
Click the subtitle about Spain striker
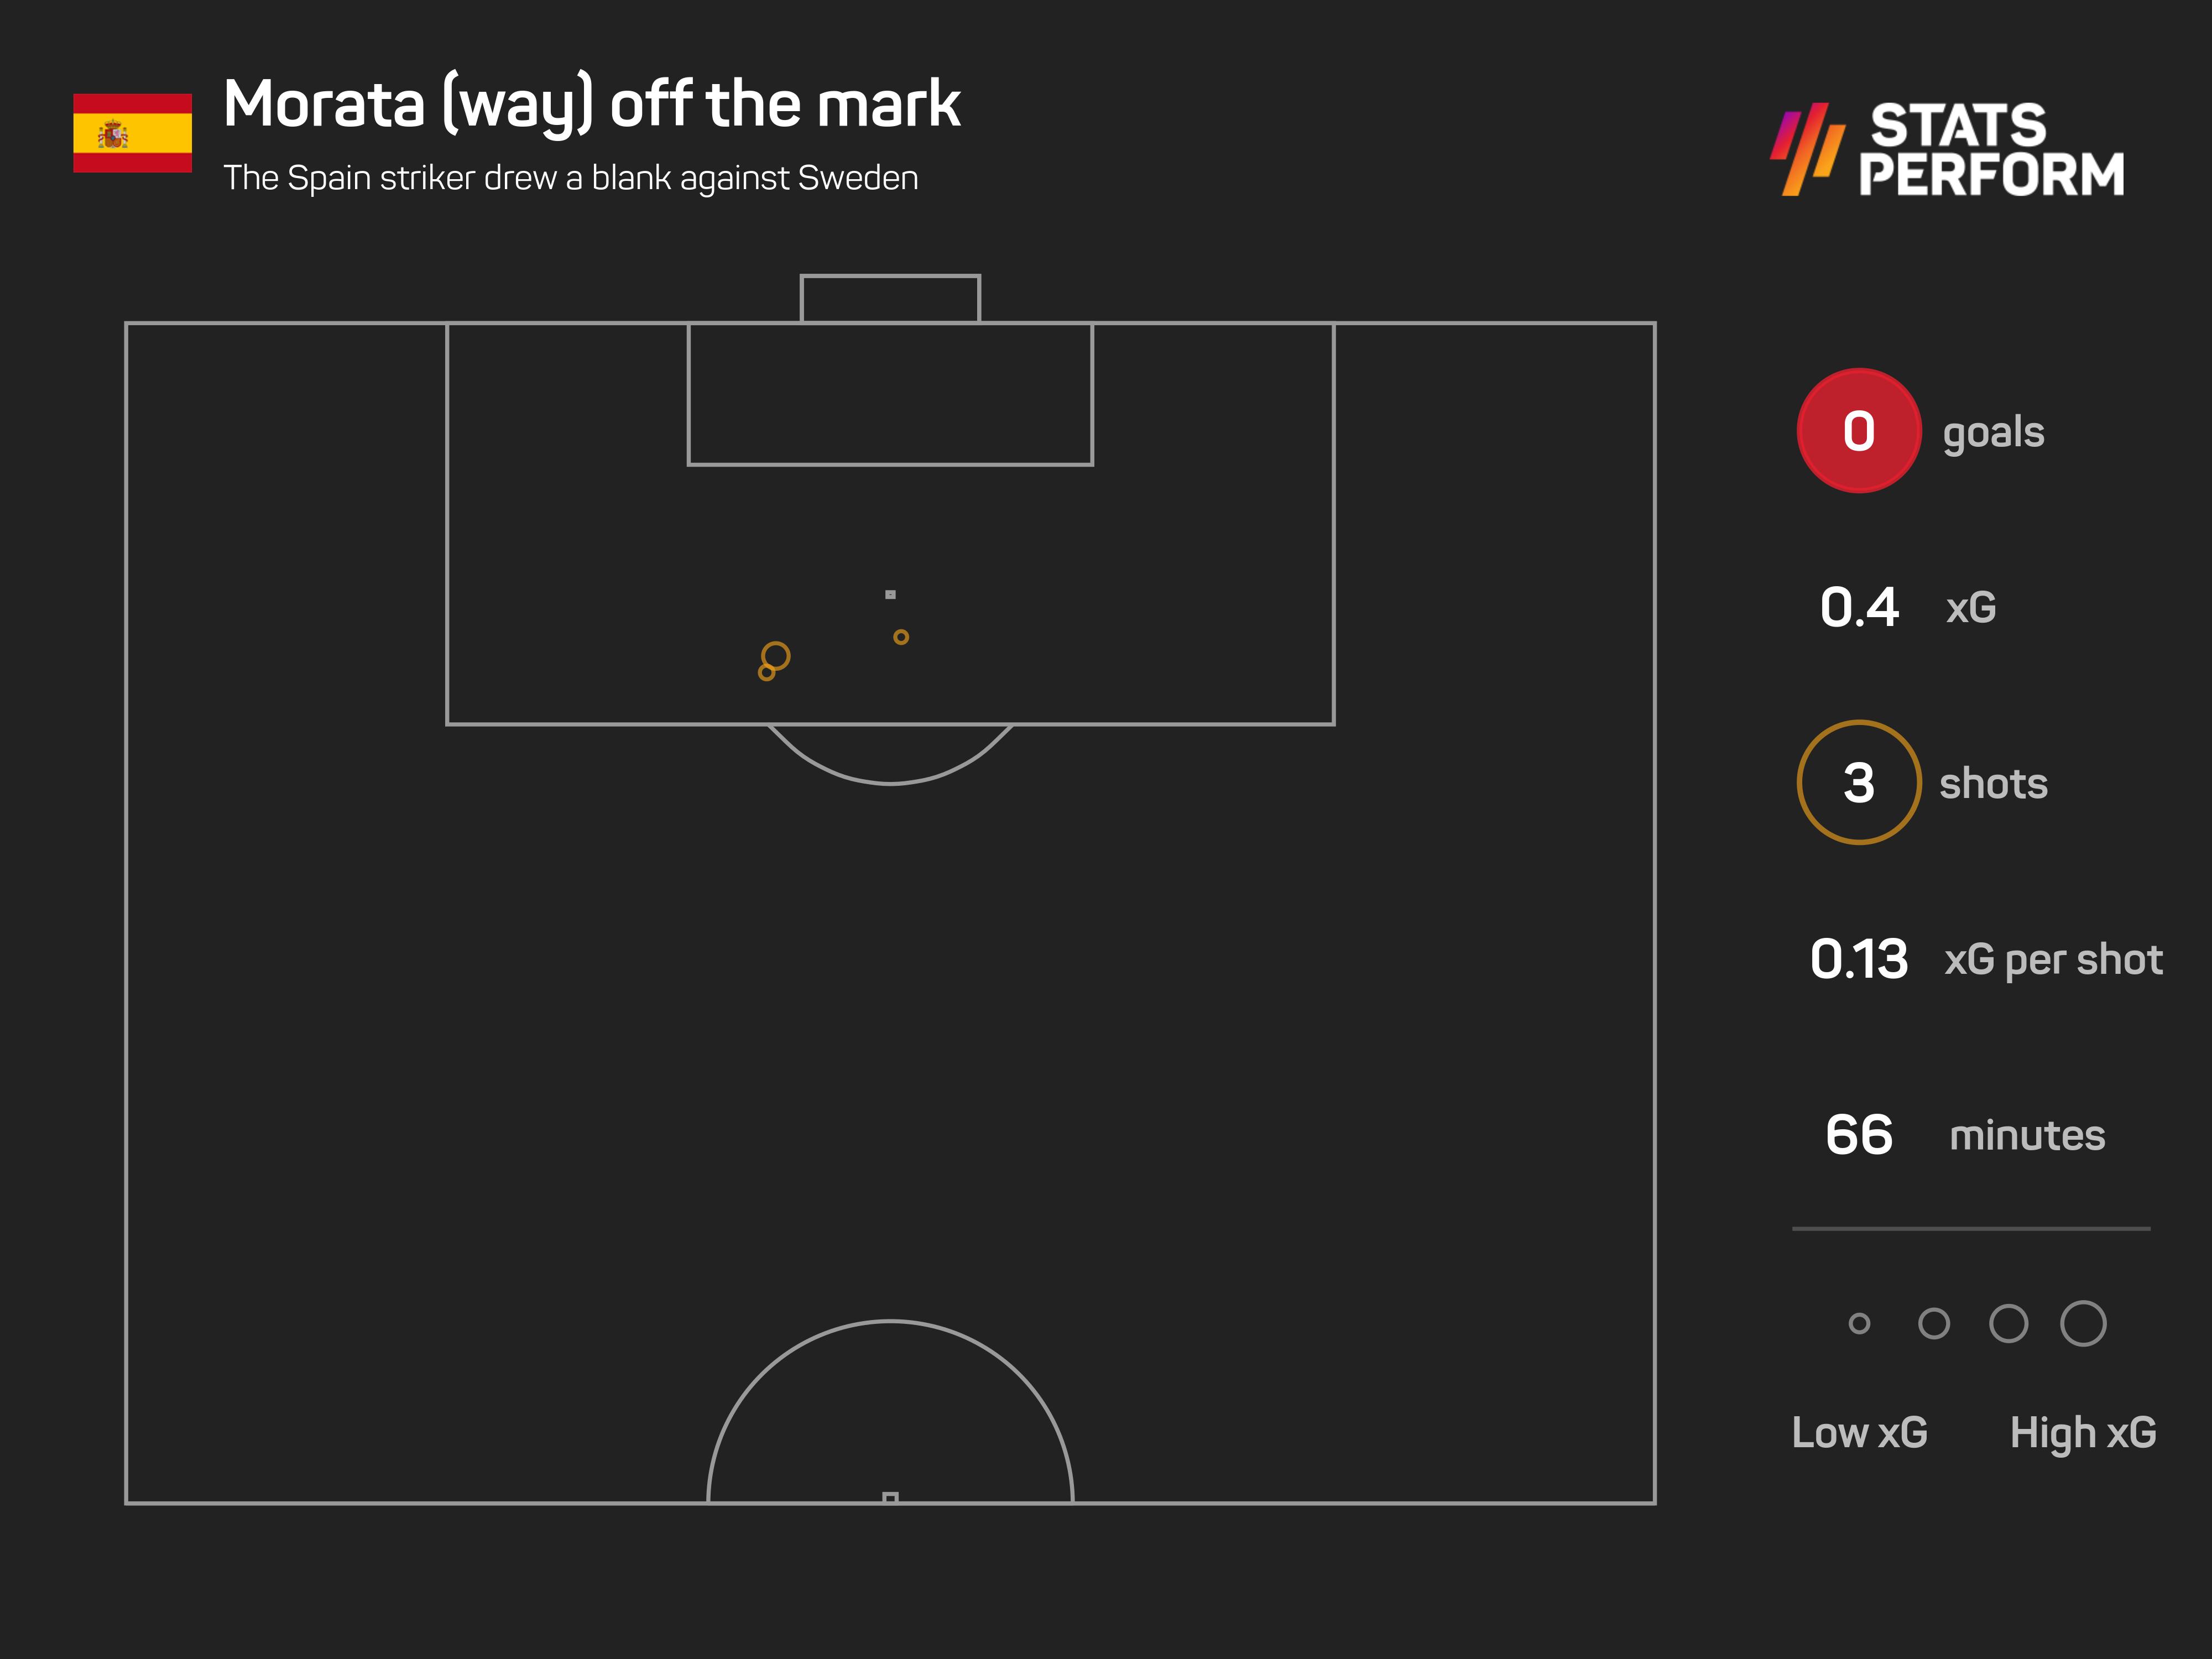tap(571, 178)
